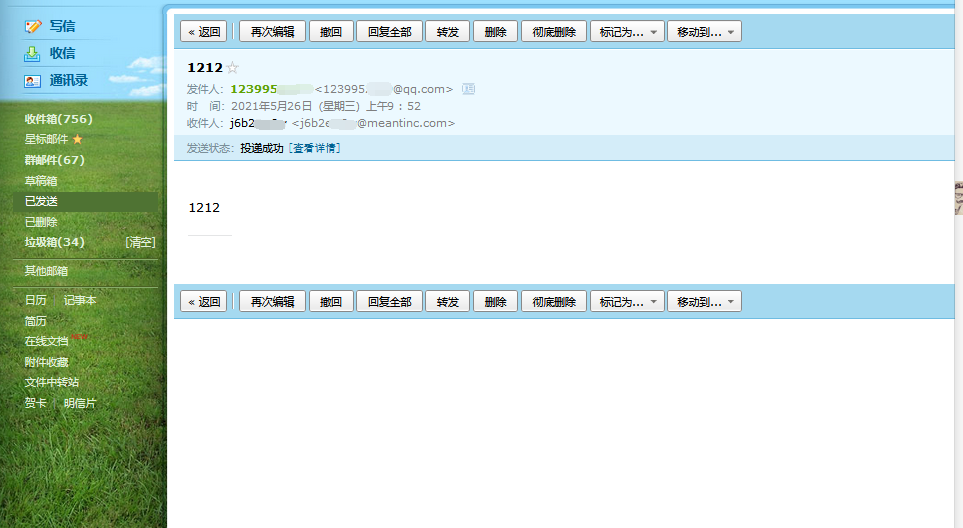The height and width of the screenshot is (528, 963).
Task: Expand top 移动到... dropdown
Action: [704, 32]
